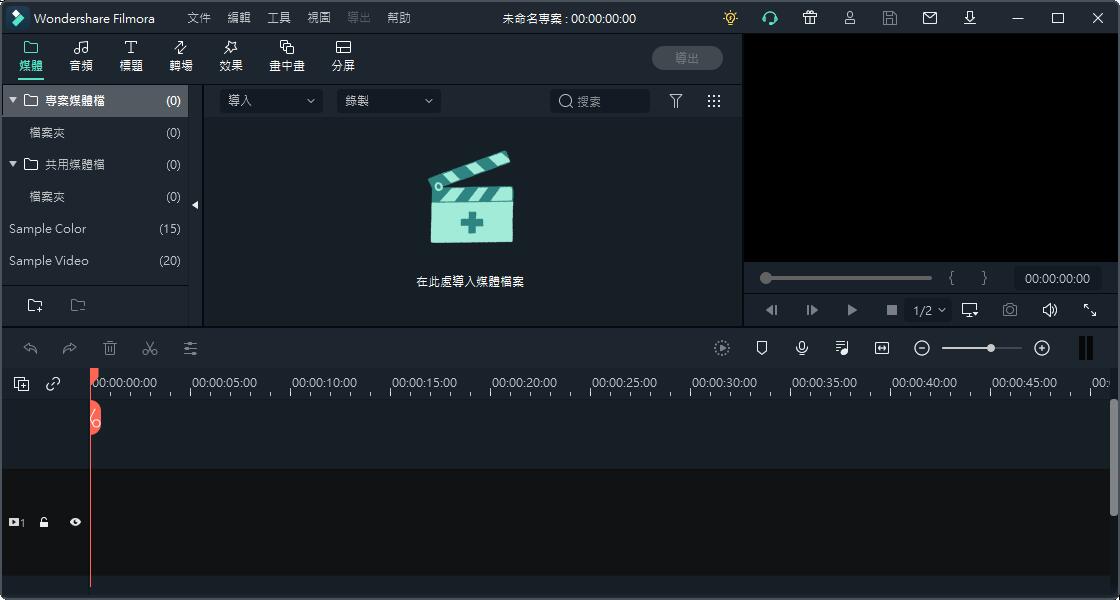Open the 1/2 playback quality dropdown
The image size is (1120, 600).
pyautogui.click(x=929, y=310)
